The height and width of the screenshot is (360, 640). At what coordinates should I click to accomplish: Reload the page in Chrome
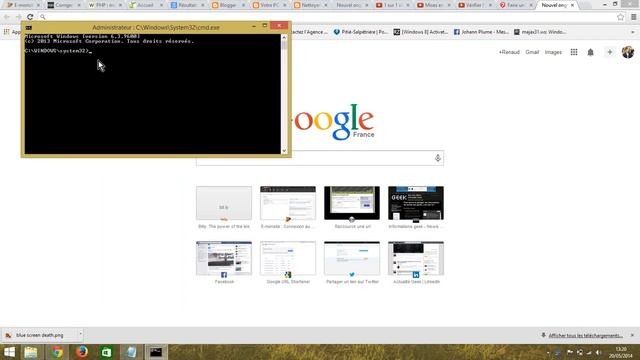[30, 17]
